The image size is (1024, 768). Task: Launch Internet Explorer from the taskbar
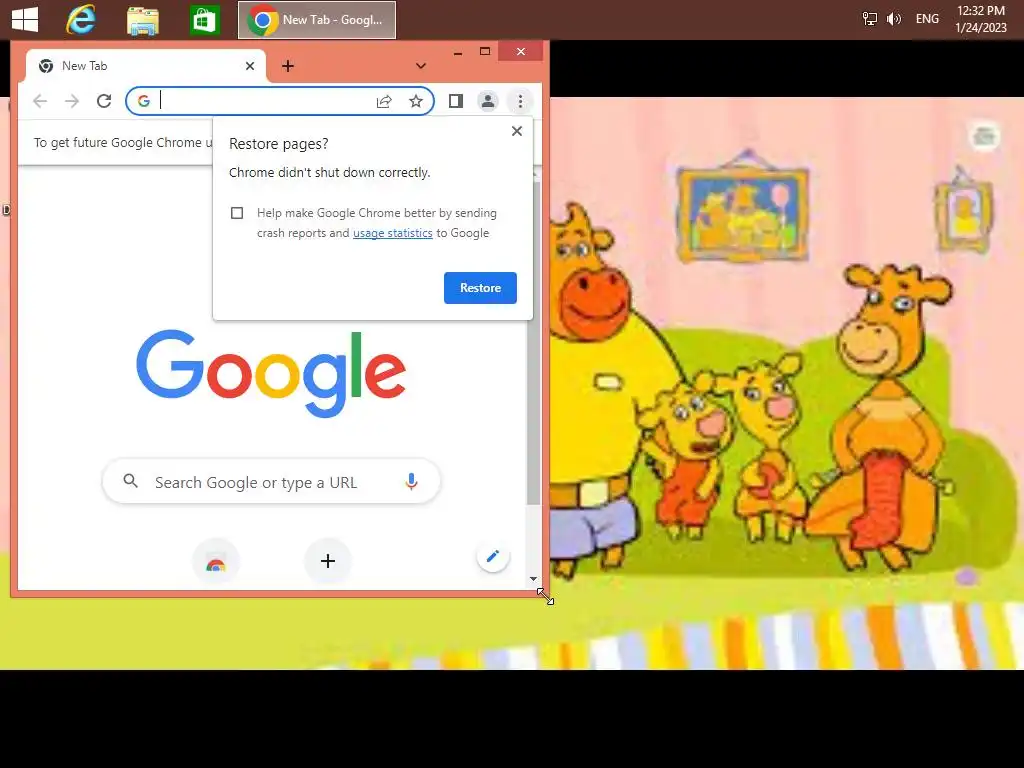click(81, 20)
